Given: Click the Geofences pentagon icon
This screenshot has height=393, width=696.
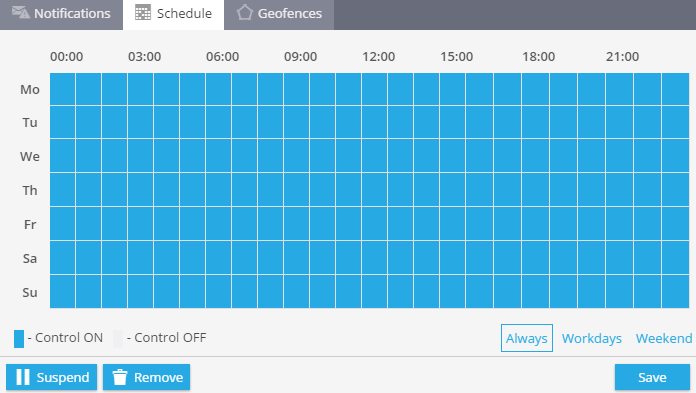Looking at the screenshot, I should (244, 12).
